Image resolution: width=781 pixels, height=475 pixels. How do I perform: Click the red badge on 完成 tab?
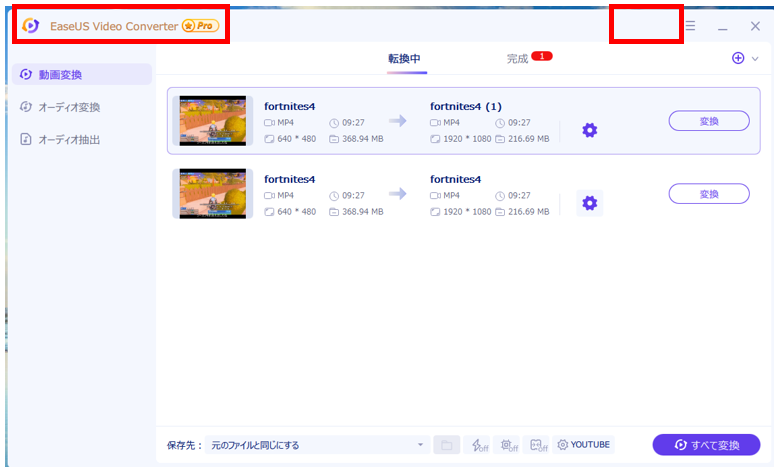coord(541,56)
